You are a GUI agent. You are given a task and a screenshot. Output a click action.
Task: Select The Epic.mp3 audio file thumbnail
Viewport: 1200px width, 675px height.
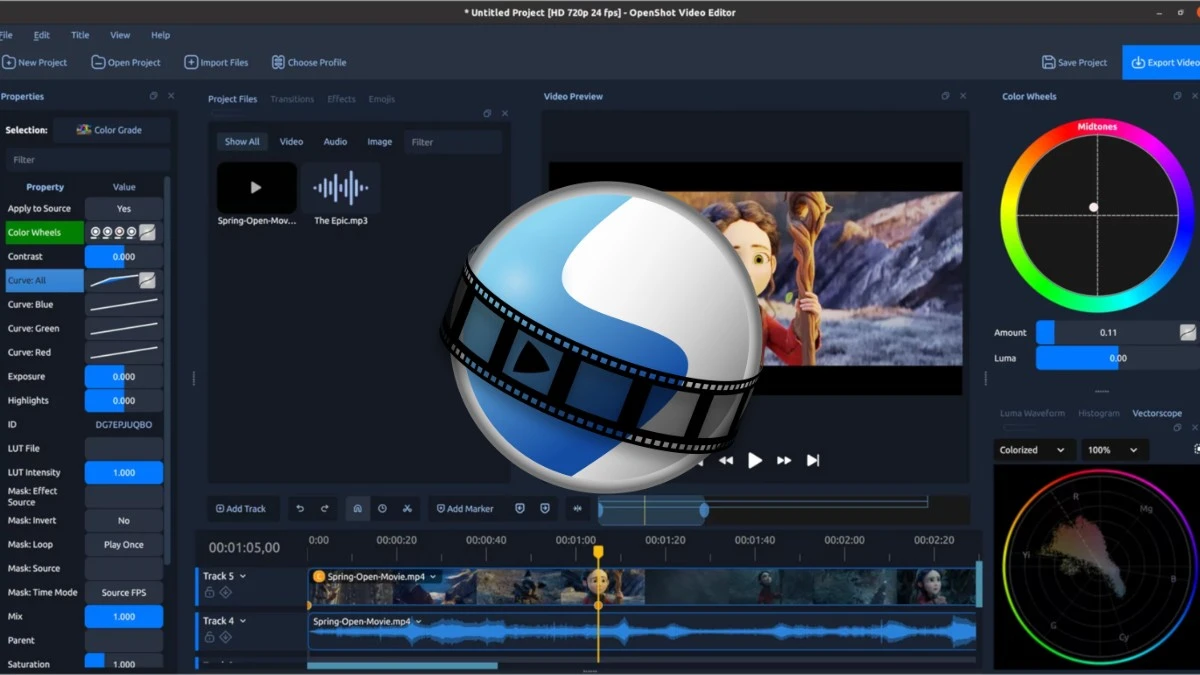[340, 187]
